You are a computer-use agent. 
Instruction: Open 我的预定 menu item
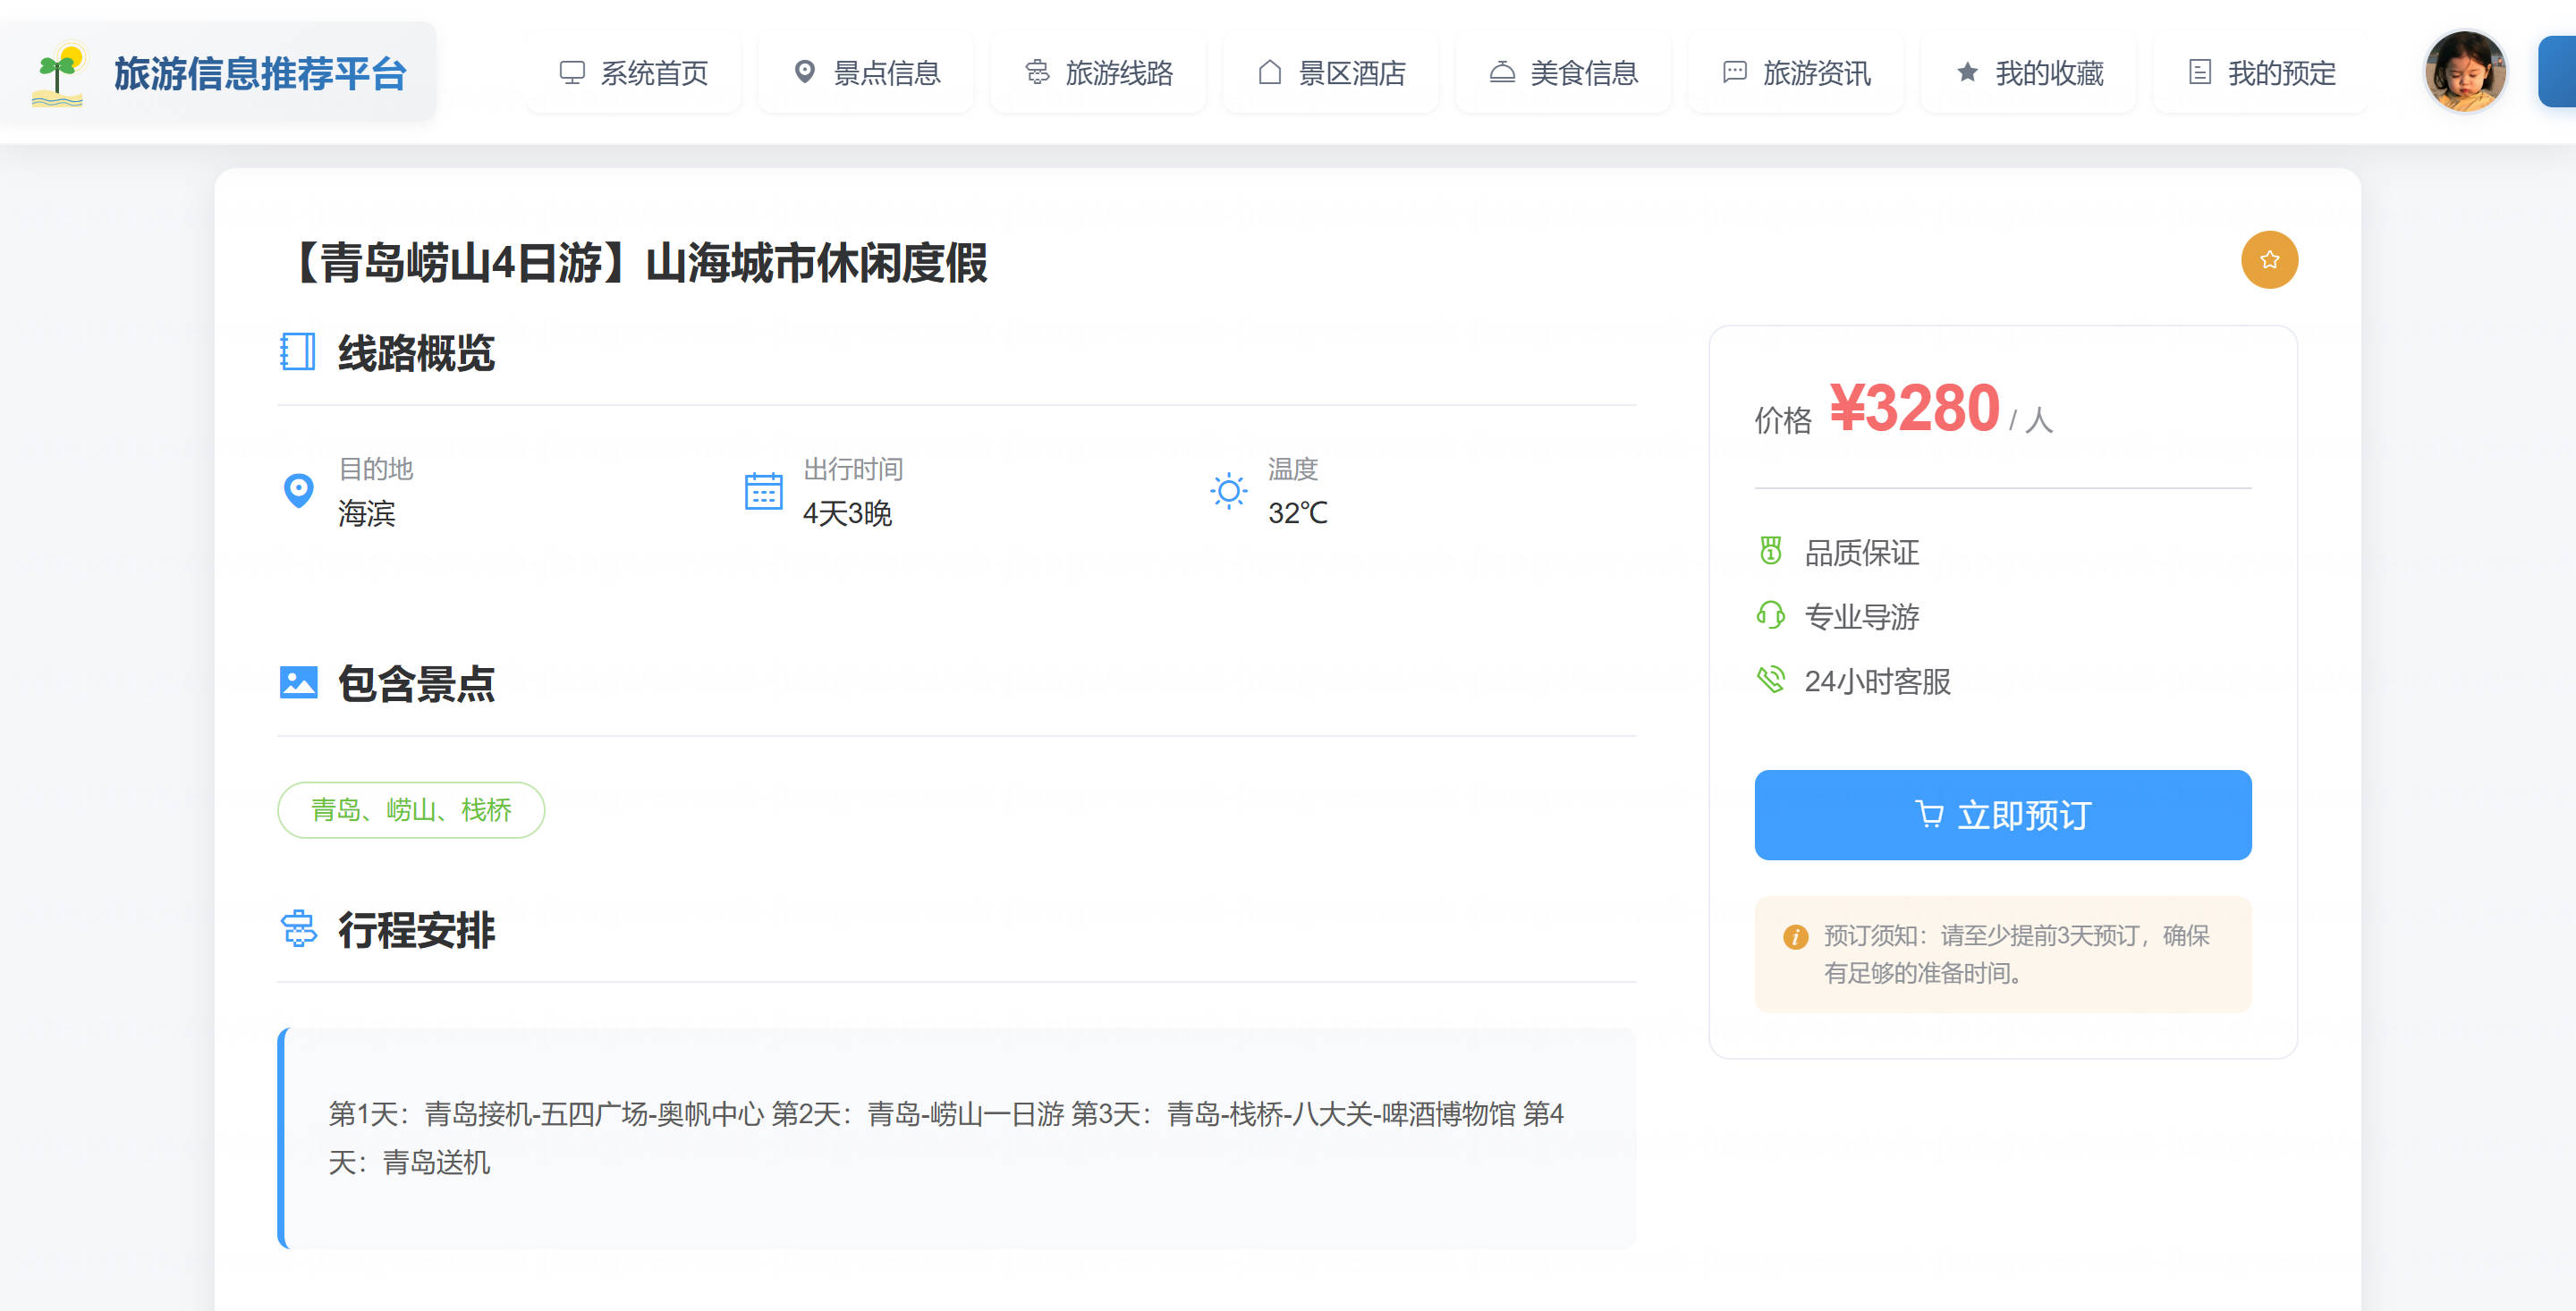pos(2261,73)
